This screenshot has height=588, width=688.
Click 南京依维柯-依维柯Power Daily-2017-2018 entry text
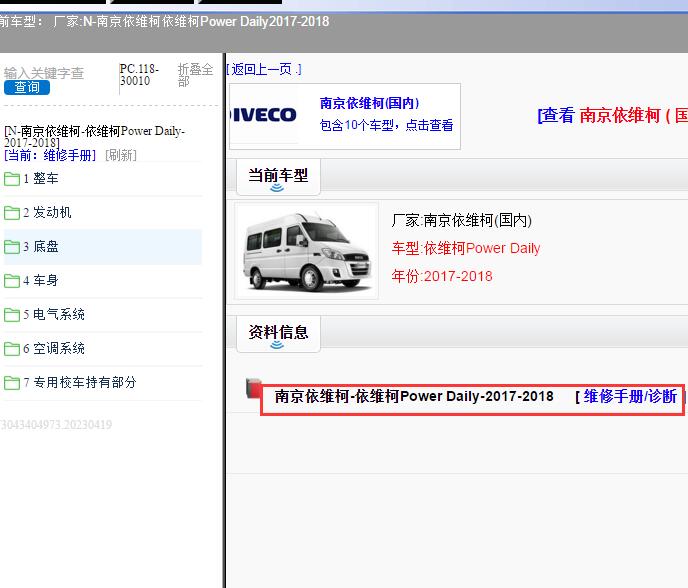[414, 397]
